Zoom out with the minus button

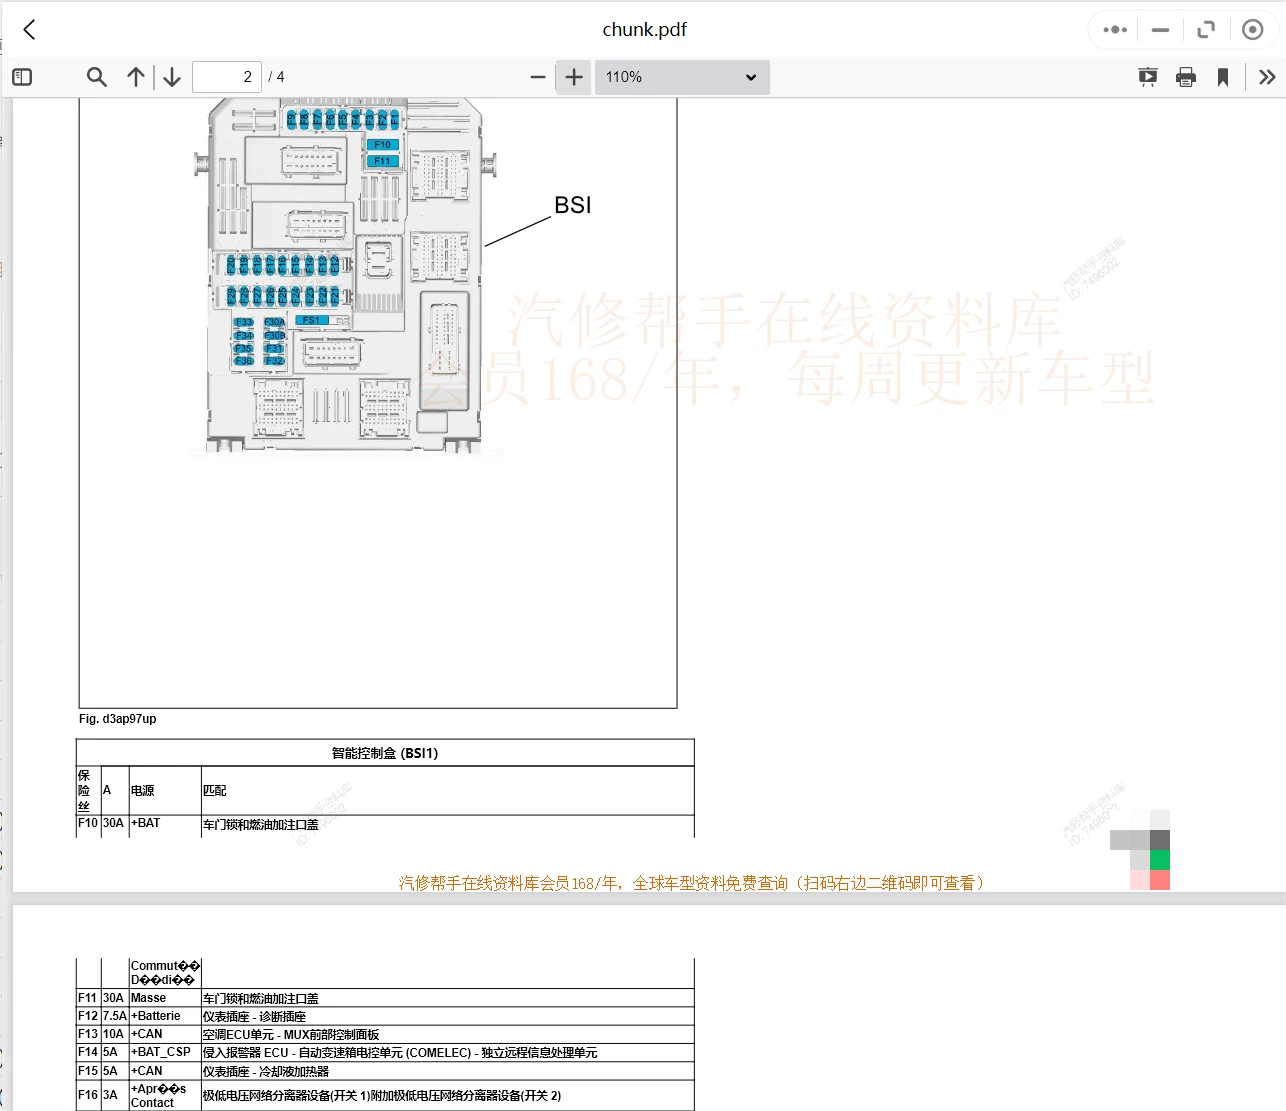coord(538,77)
